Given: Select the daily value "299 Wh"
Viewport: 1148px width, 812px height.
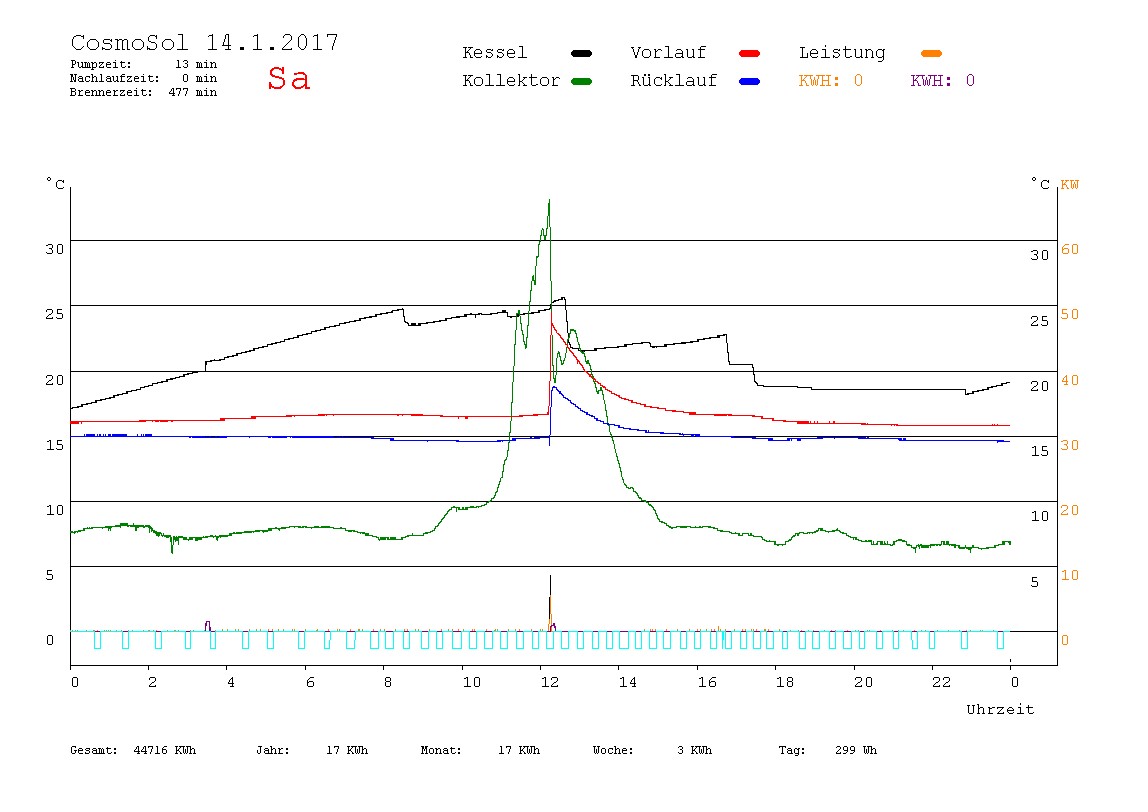Looking at the screenshot, I should click(x=856, y=750).
